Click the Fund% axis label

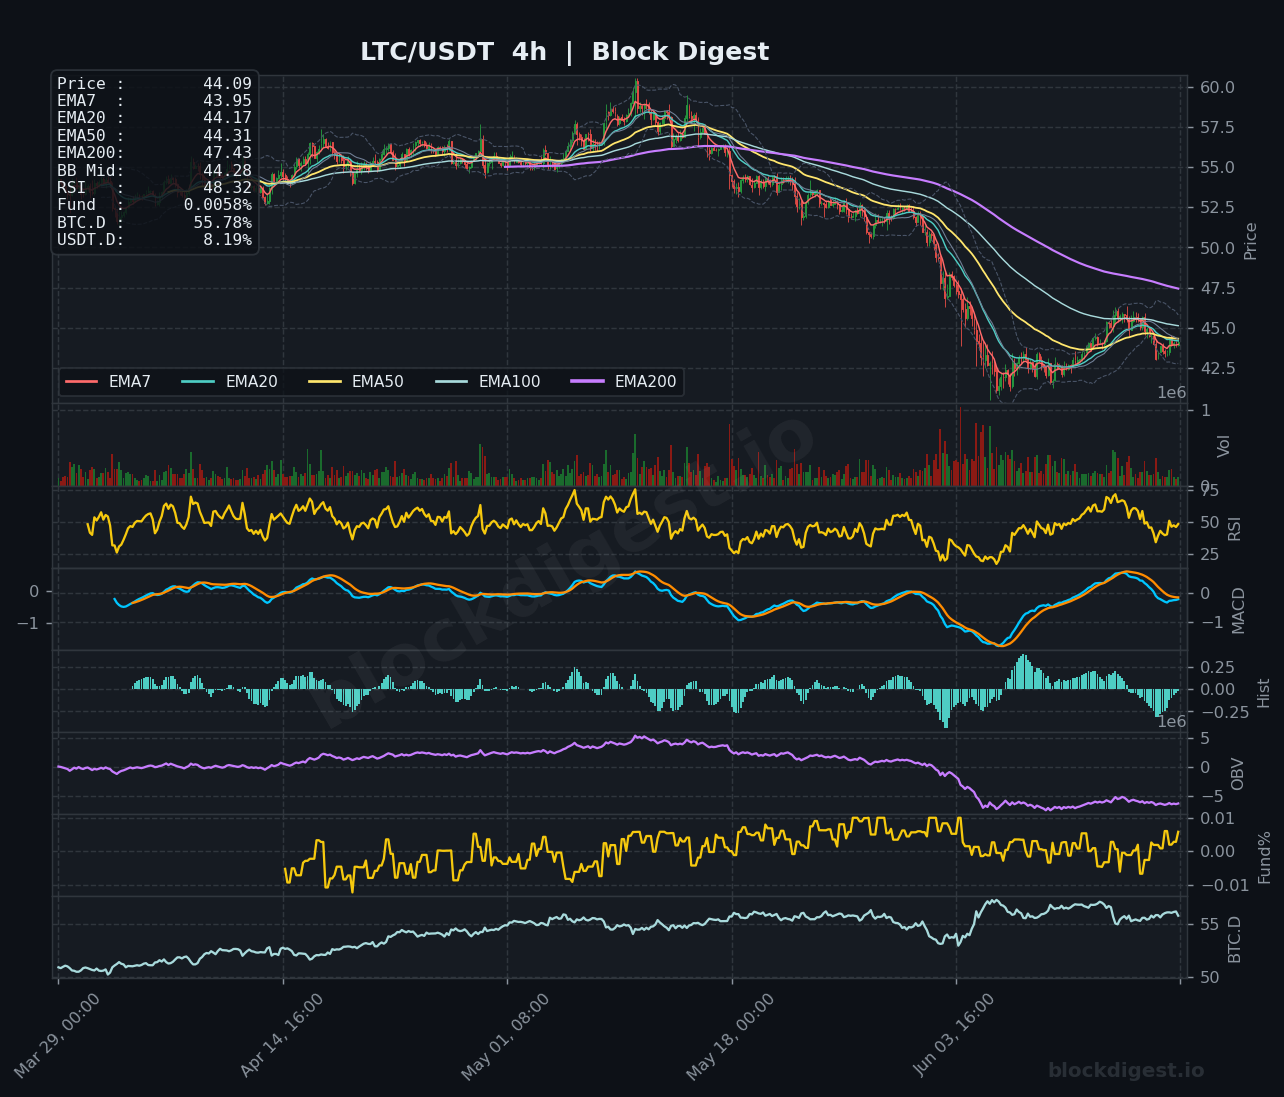tap(1265, 857)
